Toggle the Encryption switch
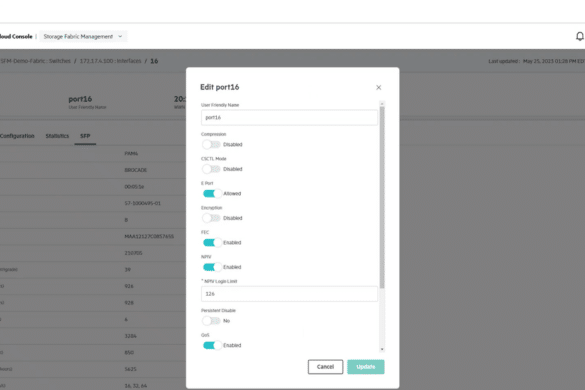The height and width of the screenshot is (390, 585). (211, 218)
